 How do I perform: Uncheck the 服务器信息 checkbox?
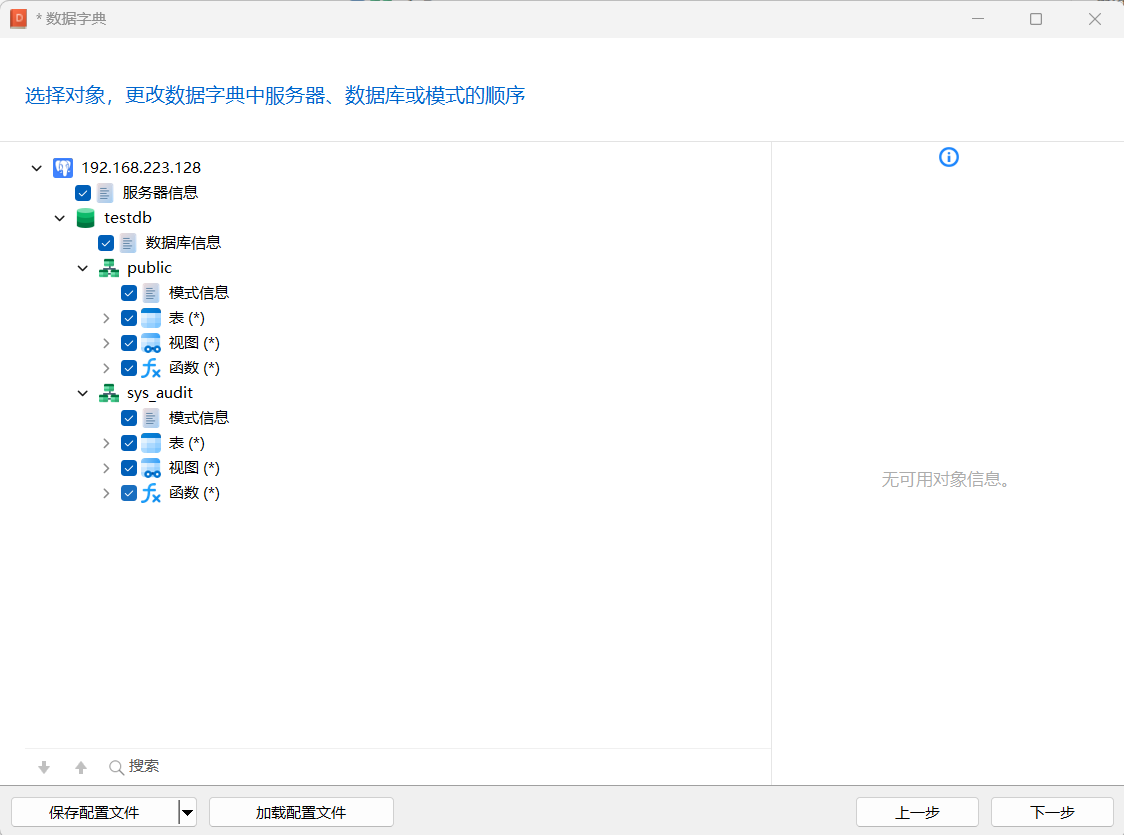click(83, 193)
